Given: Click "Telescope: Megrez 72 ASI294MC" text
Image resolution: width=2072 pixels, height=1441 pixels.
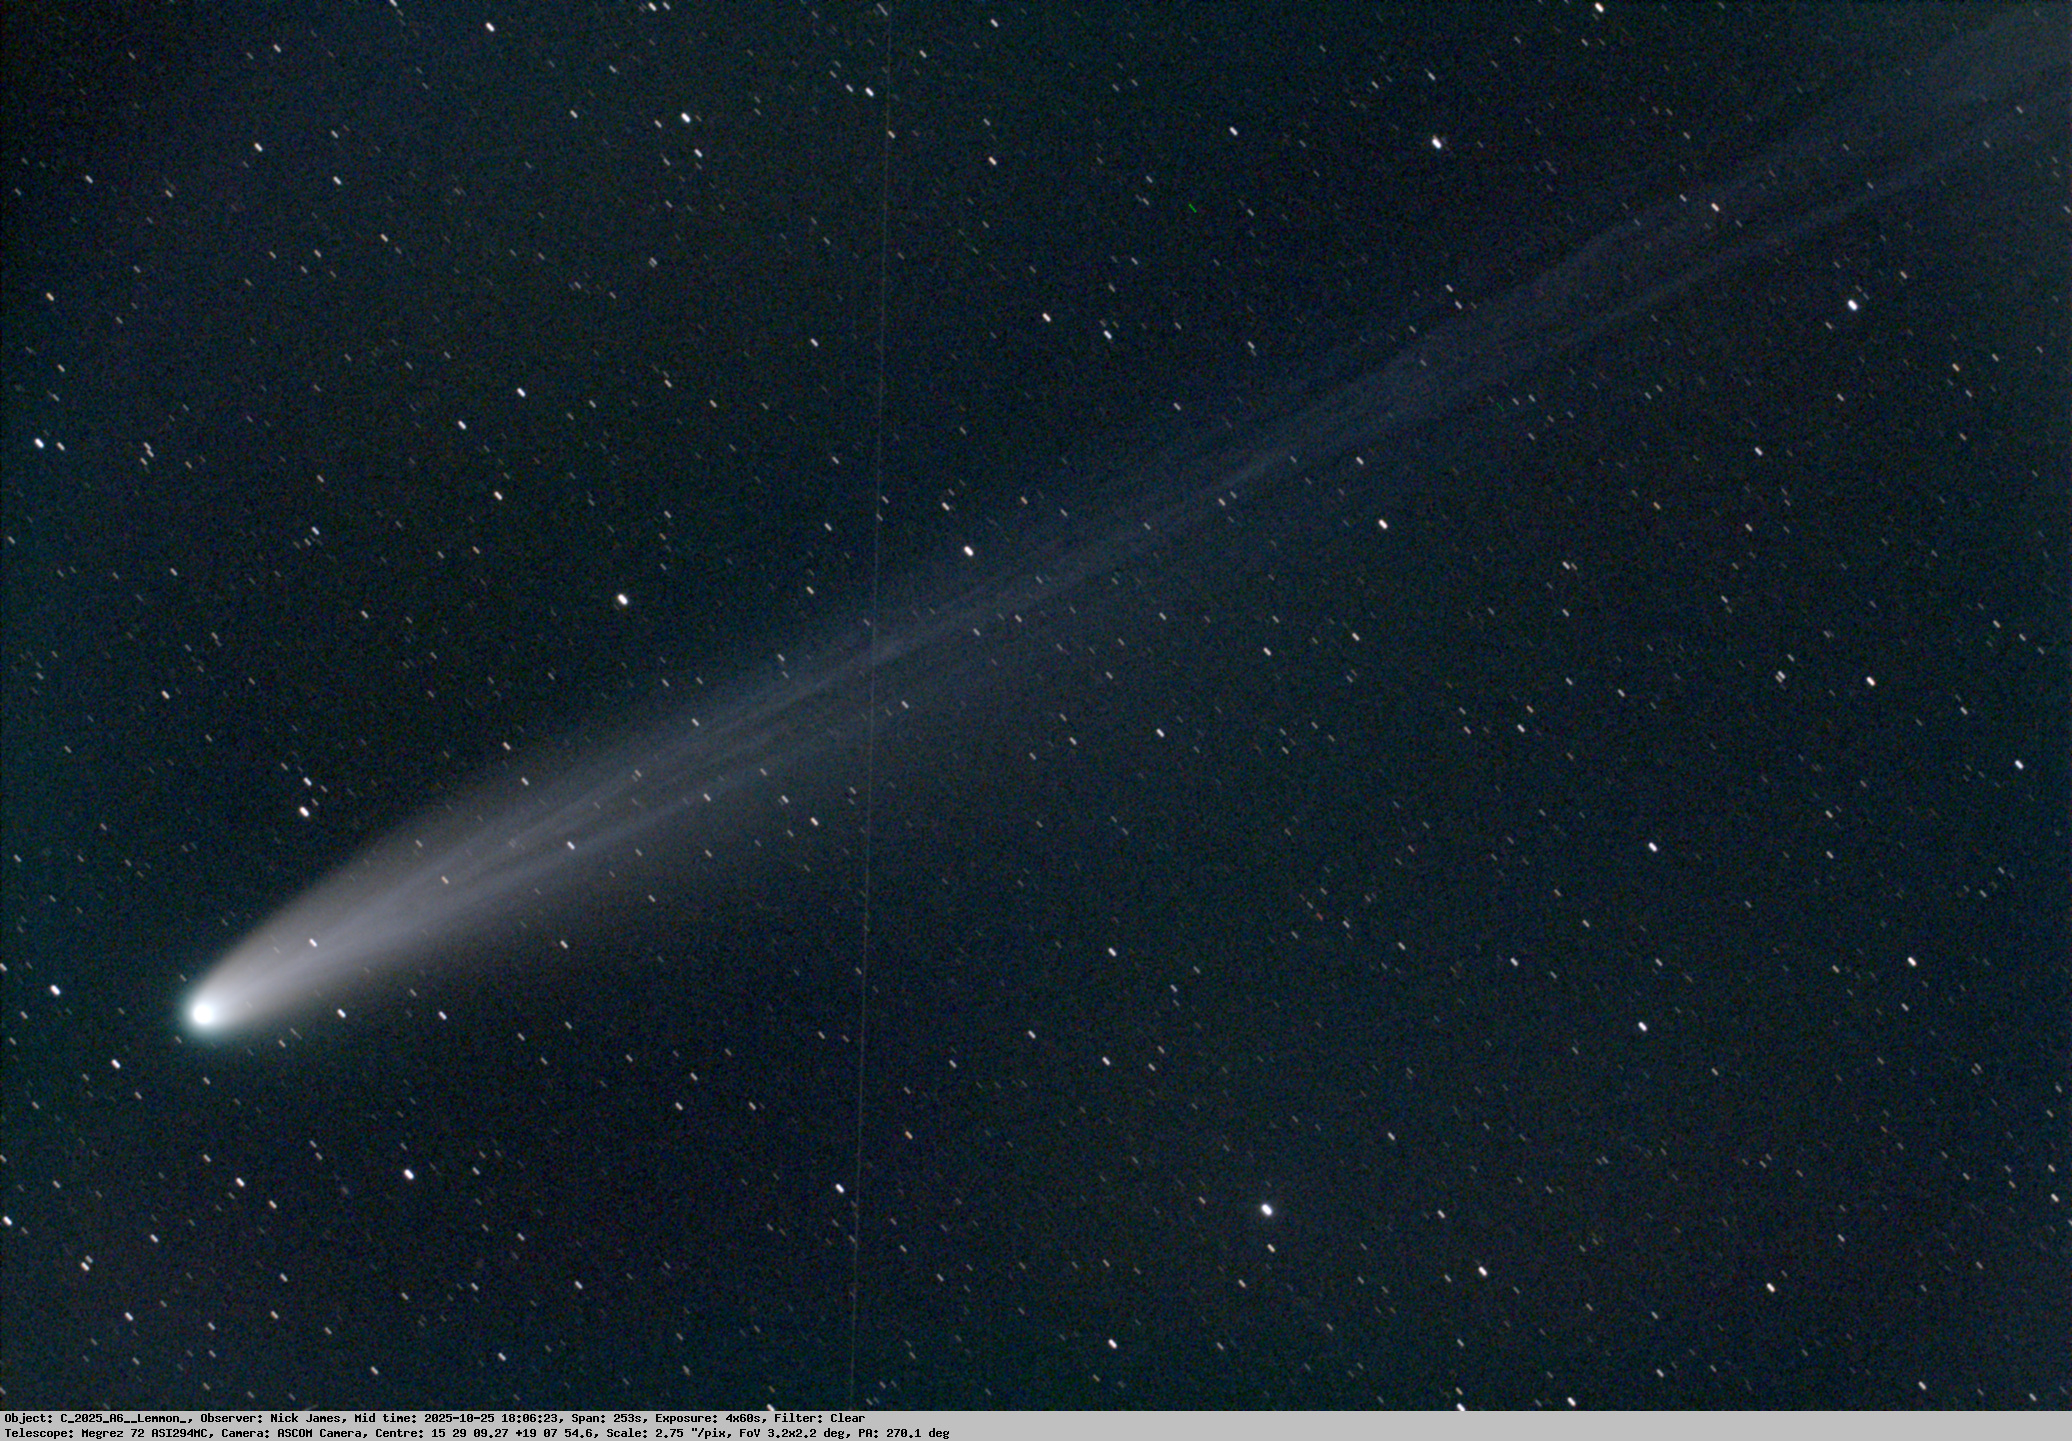Looking at the screenshot, I should pos(106,1433).
